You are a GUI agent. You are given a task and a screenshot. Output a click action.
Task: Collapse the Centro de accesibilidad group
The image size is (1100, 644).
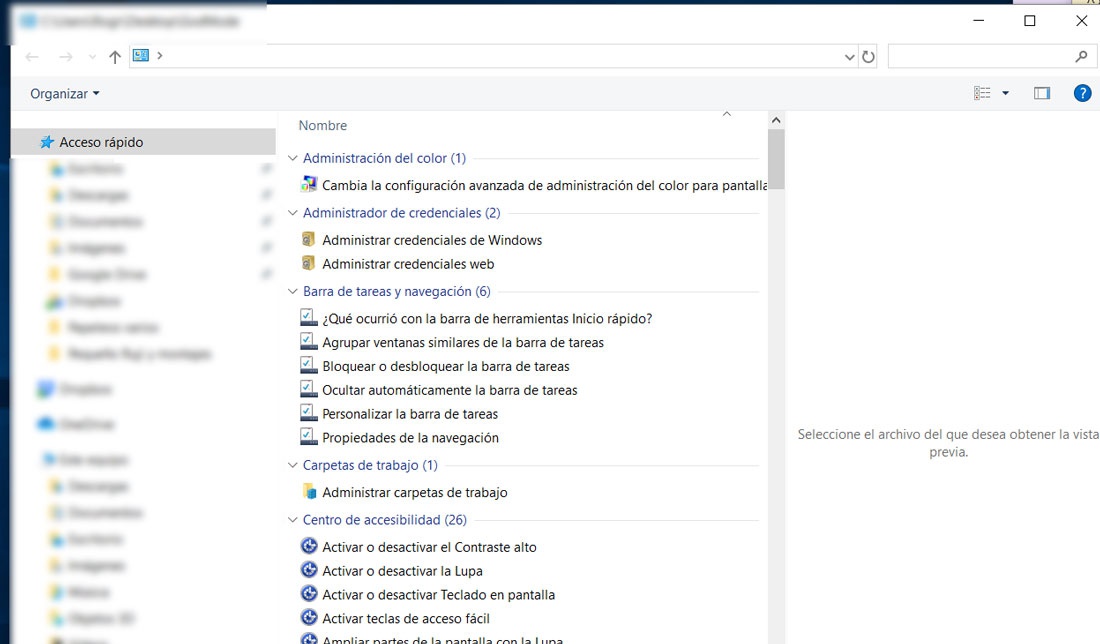[291, 519]
